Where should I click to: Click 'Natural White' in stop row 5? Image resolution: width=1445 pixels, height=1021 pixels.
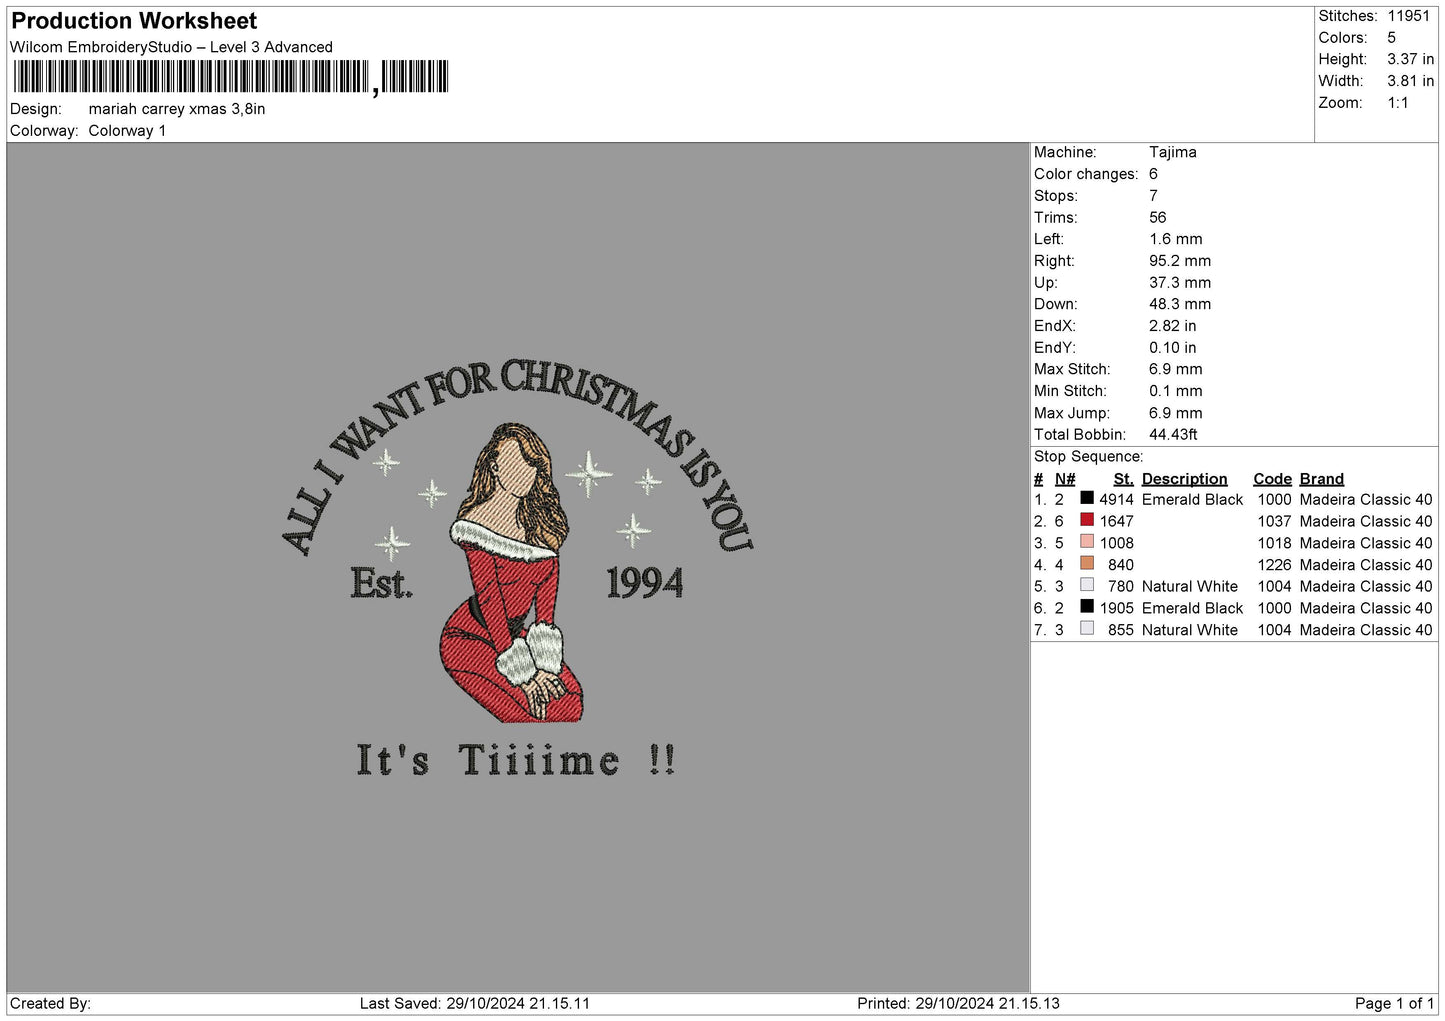(1190, 586)
